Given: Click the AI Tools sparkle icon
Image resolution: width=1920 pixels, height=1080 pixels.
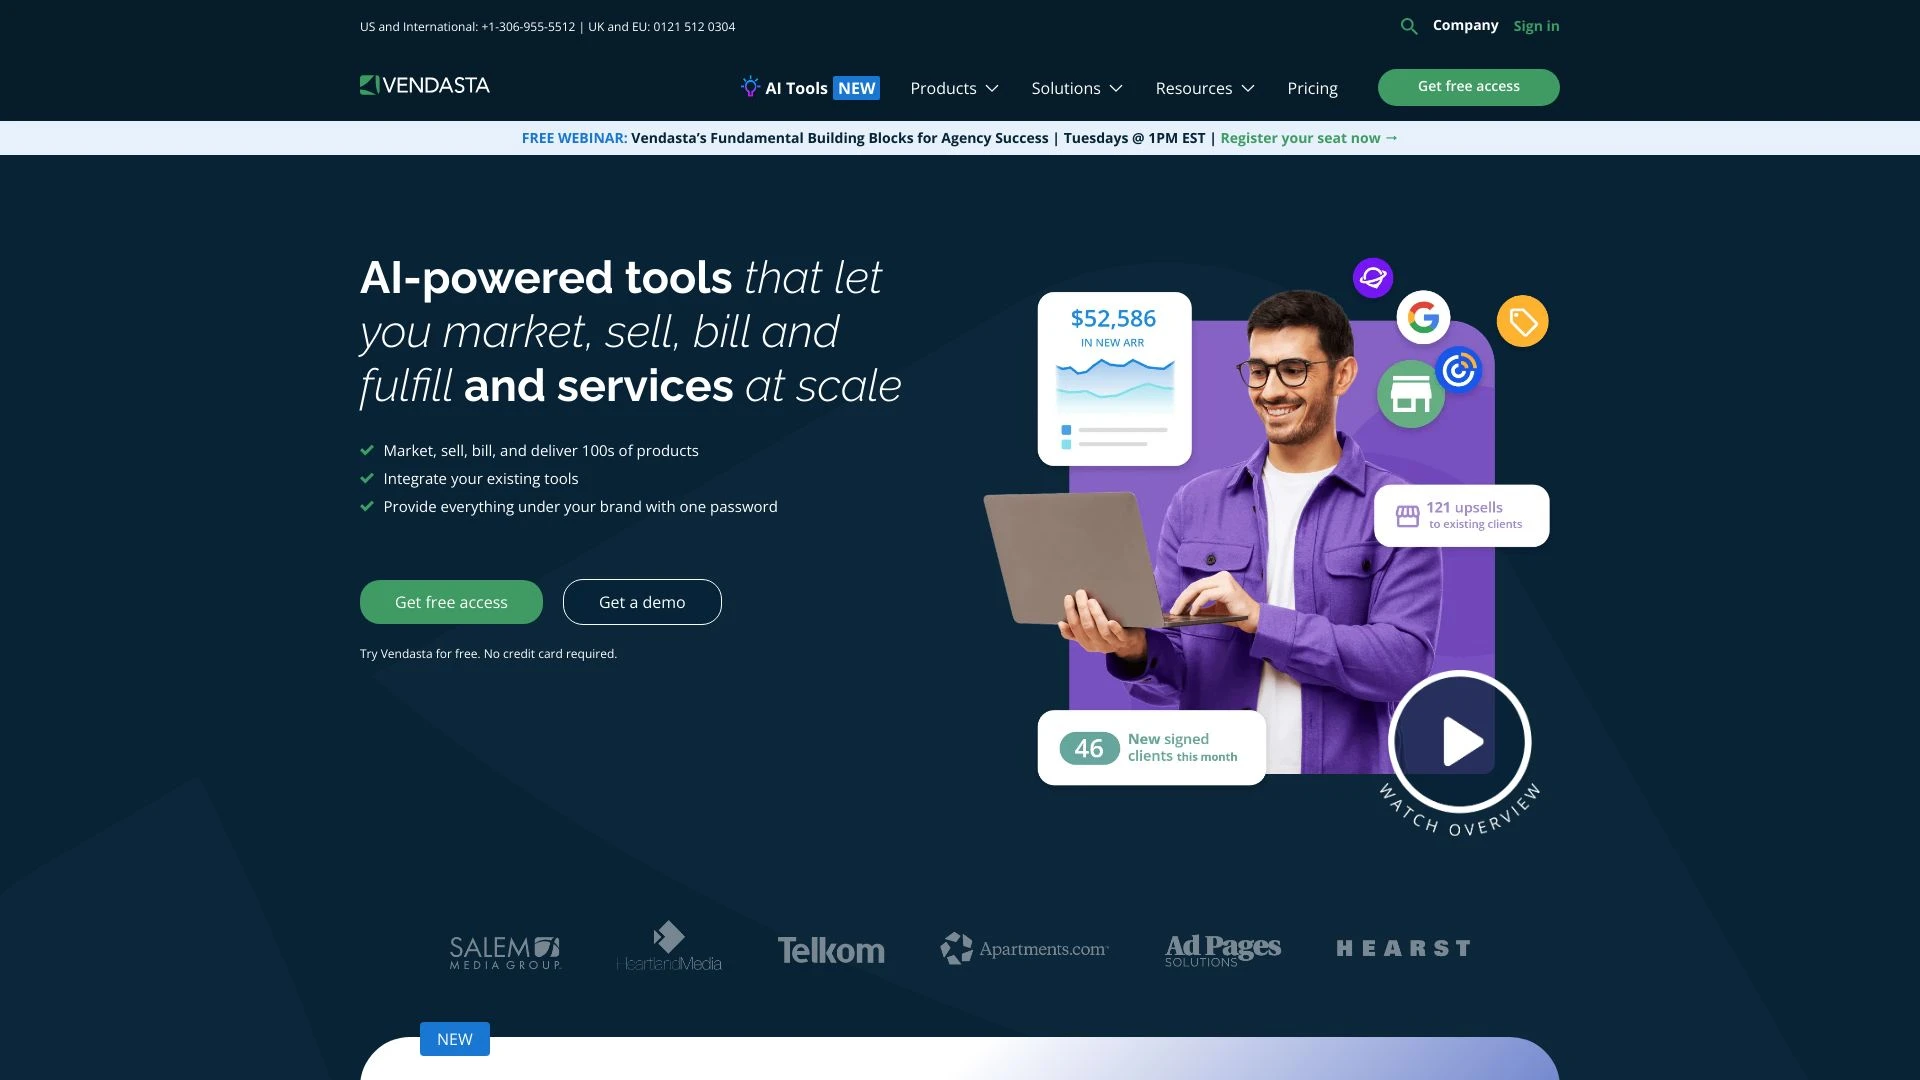Looking at the screenshot, I should pos(748,86).
